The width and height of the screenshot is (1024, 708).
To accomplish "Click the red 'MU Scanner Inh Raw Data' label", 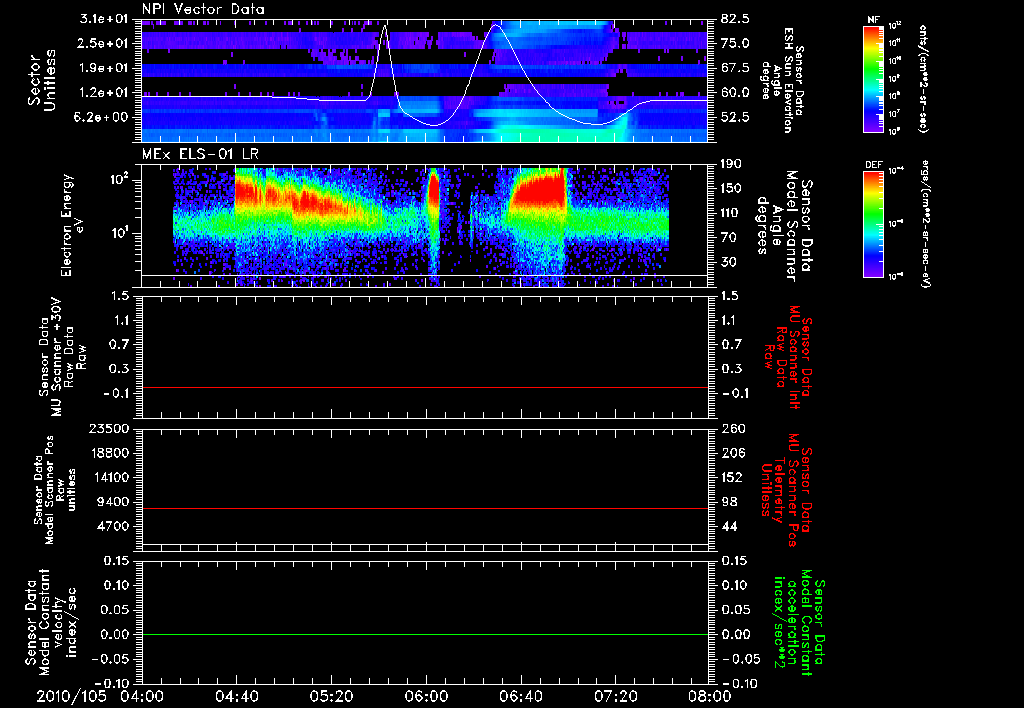I will pos(788,357).
